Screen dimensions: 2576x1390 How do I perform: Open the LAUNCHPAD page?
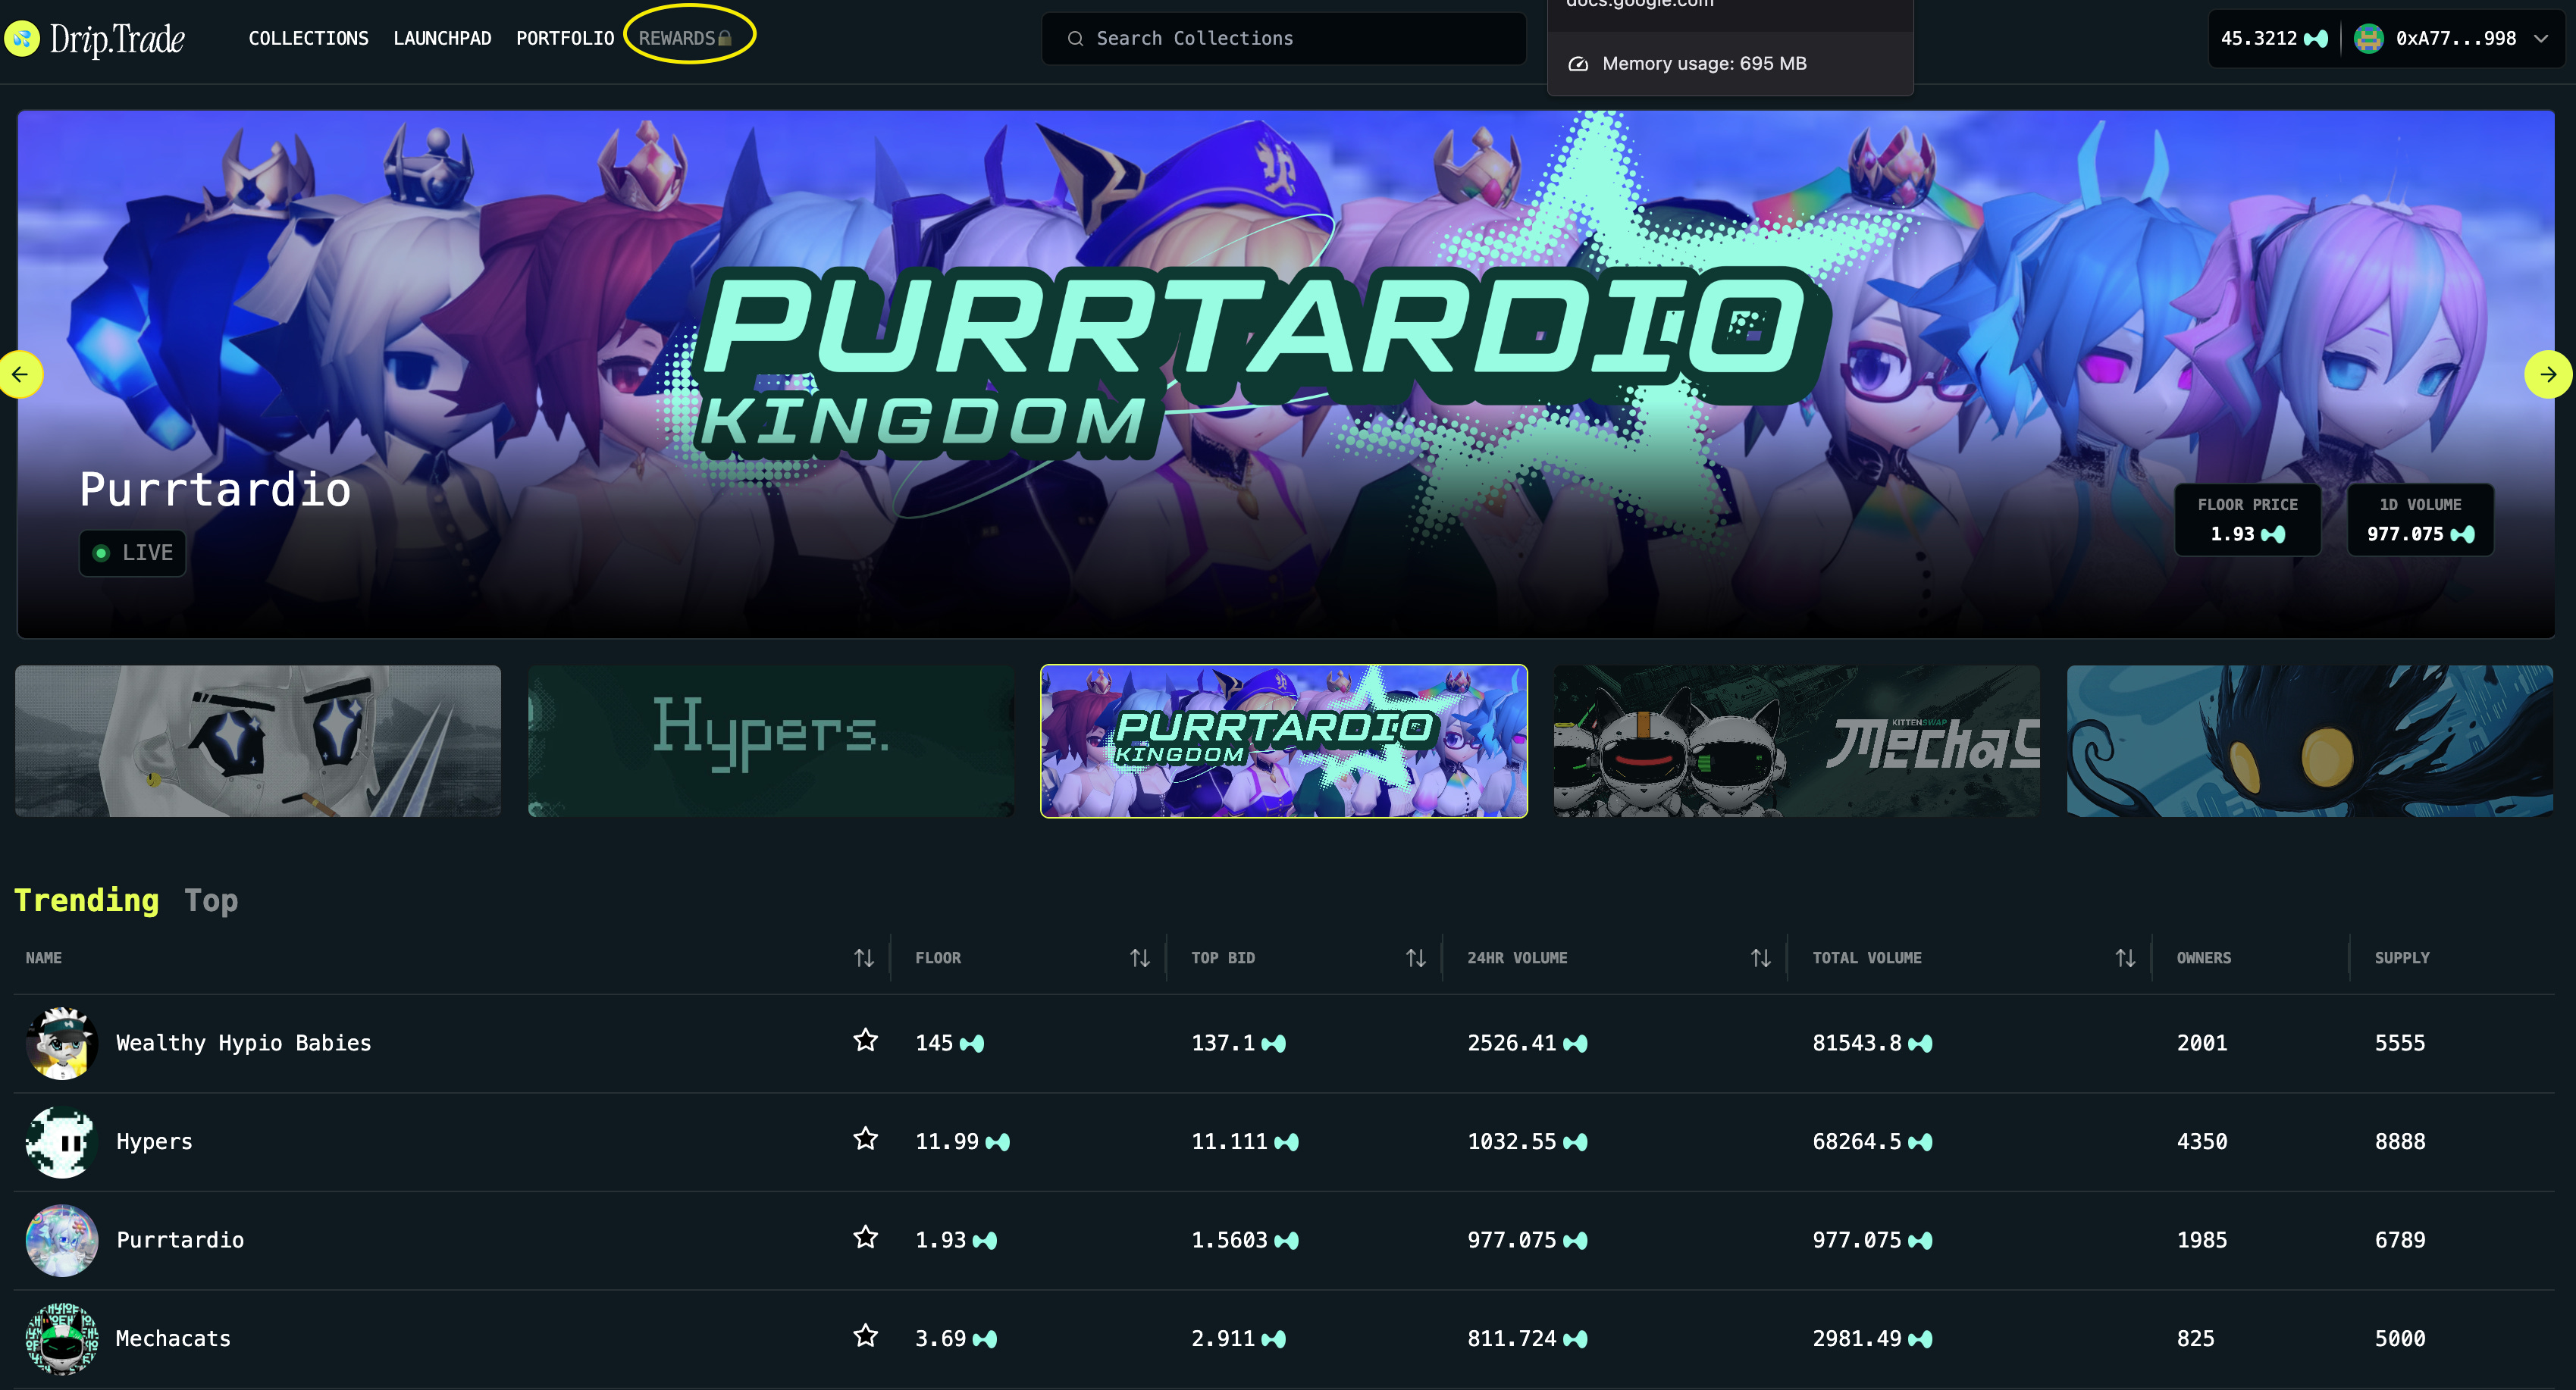(442, 39)
